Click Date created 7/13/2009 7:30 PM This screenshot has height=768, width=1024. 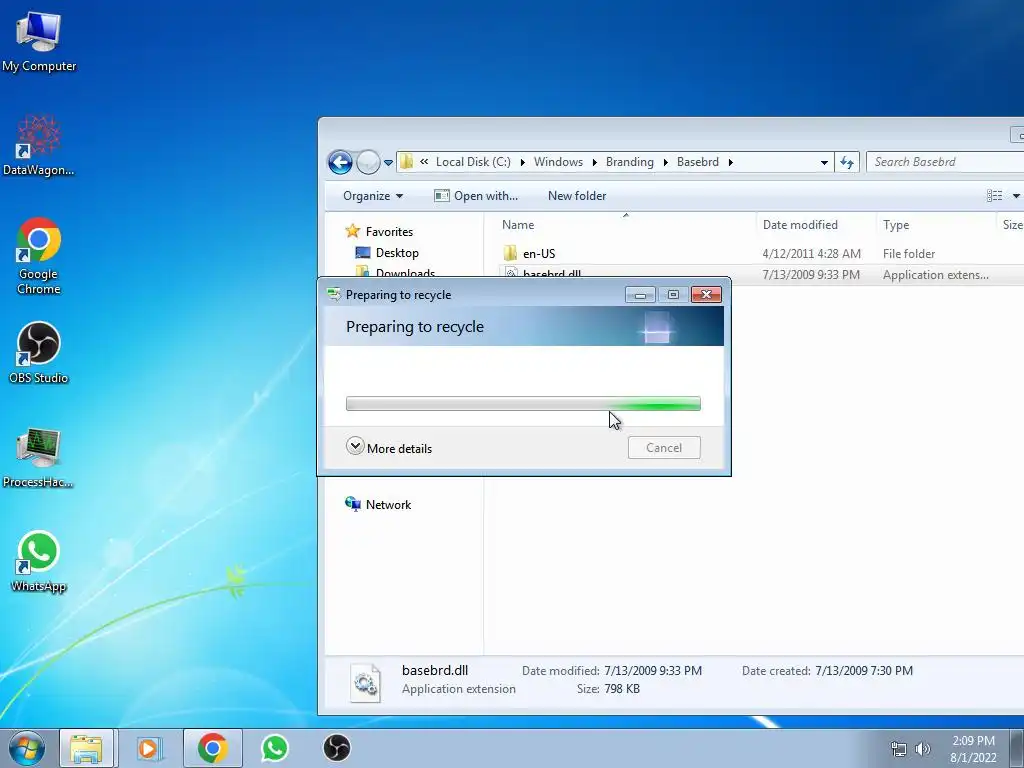(827, 671)
